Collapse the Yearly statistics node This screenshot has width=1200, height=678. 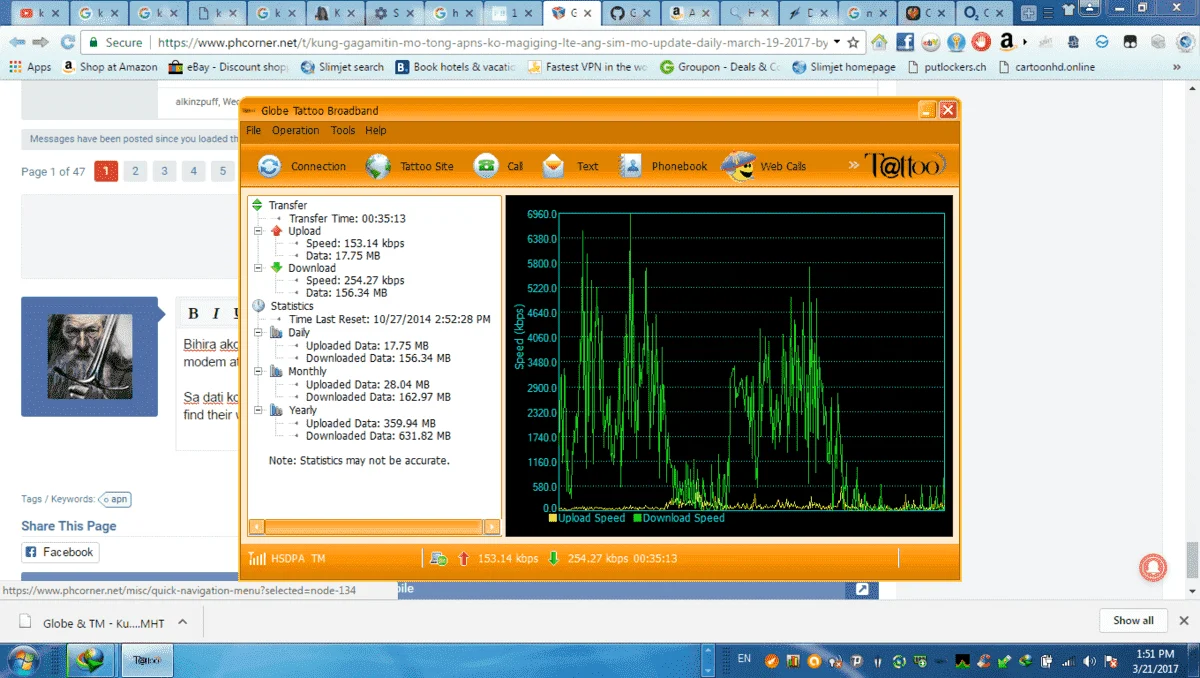pyautogui.click(x=258, y=410)
